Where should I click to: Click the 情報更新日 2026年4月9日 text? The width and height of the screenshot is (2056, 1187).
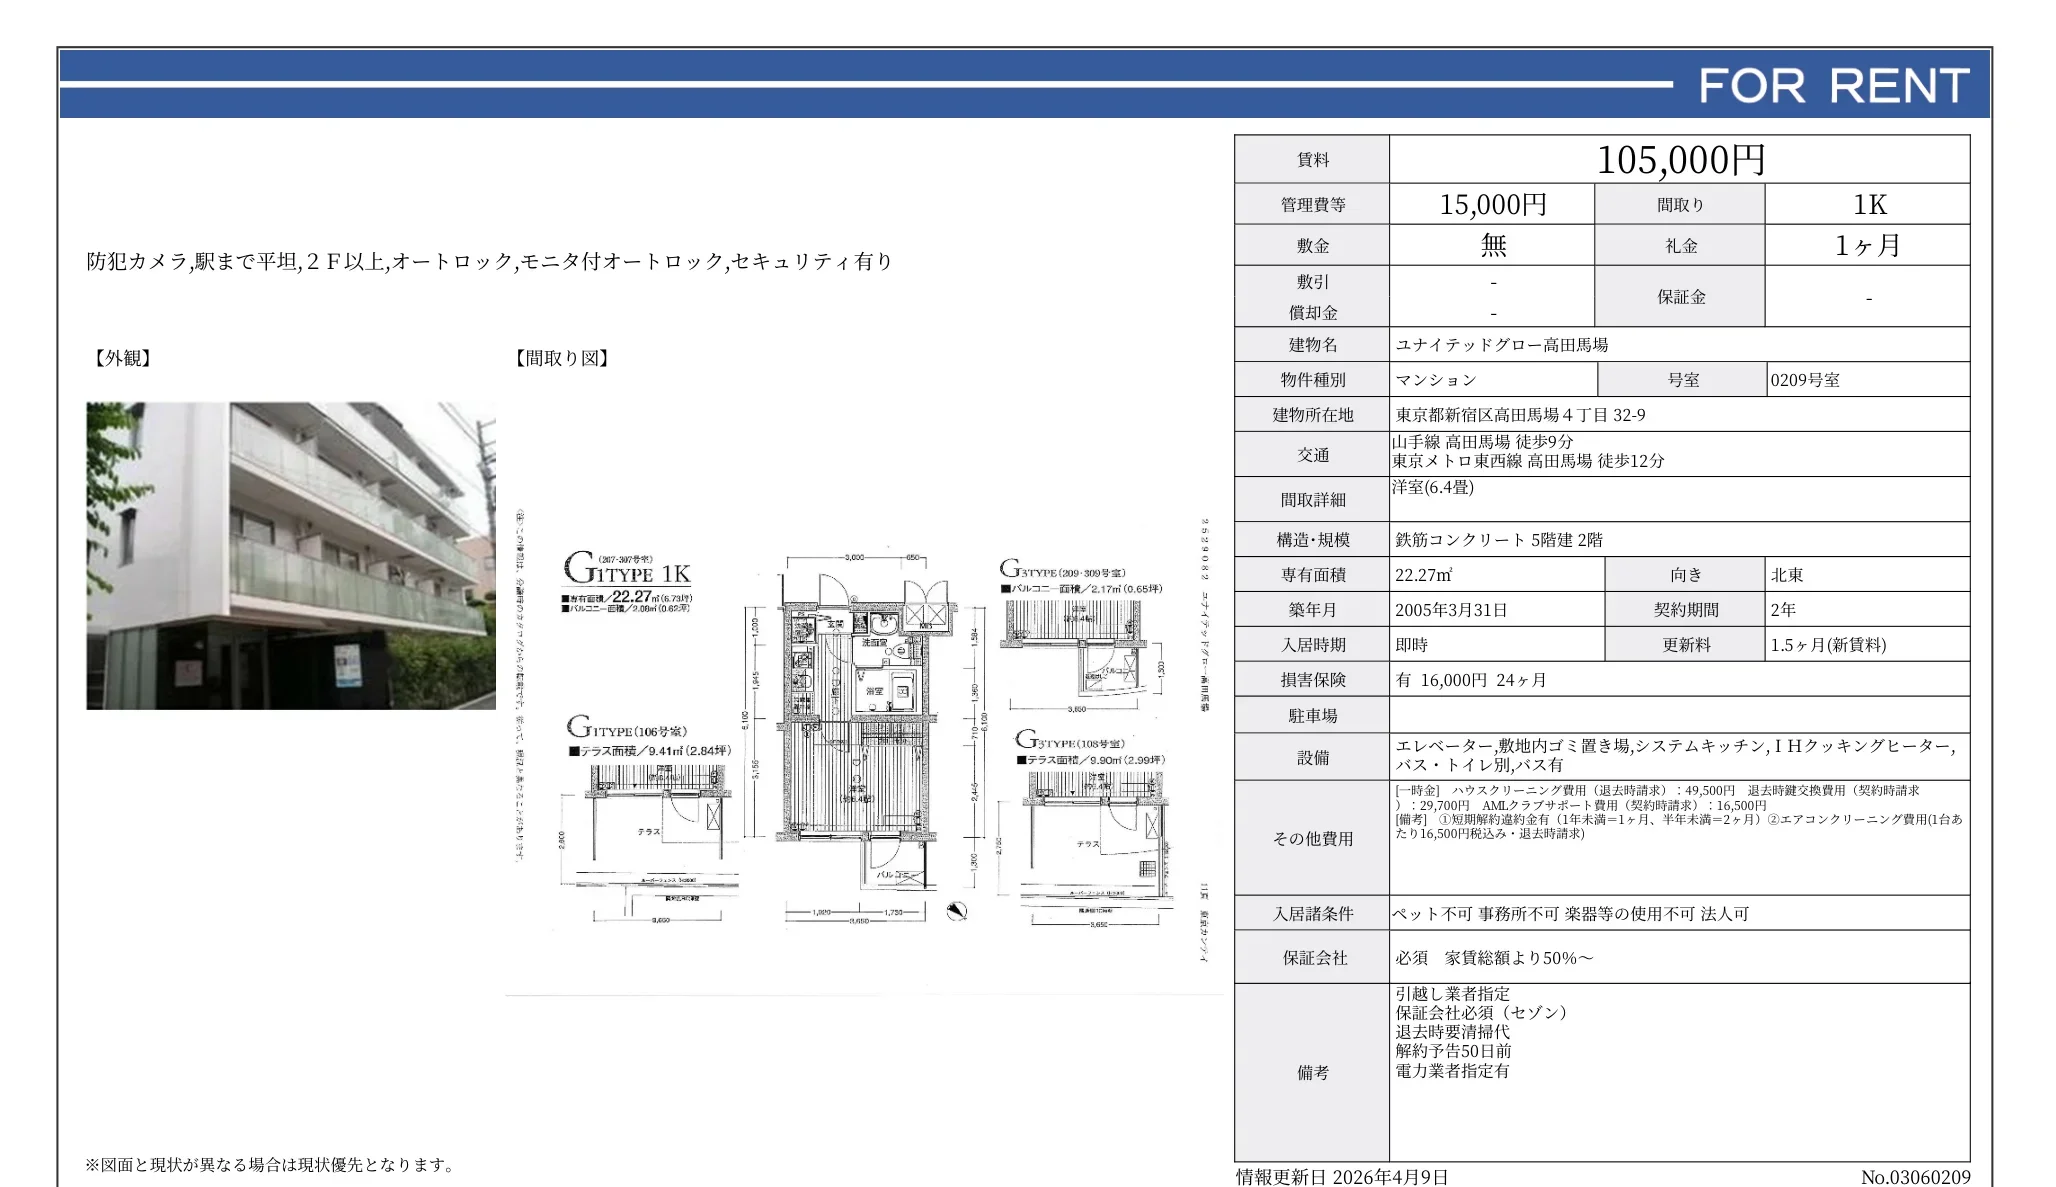pos(1342,1176)
